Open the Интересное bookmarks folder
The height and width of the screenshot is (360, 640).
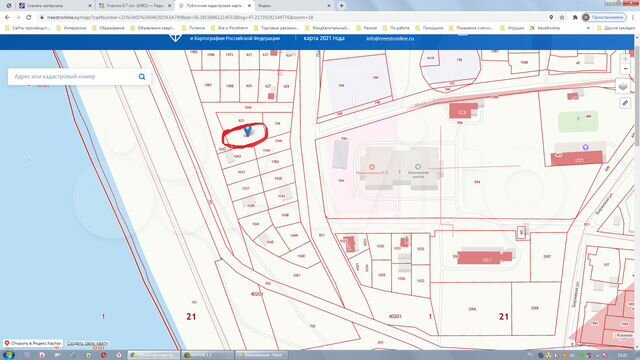click(71, 28)
